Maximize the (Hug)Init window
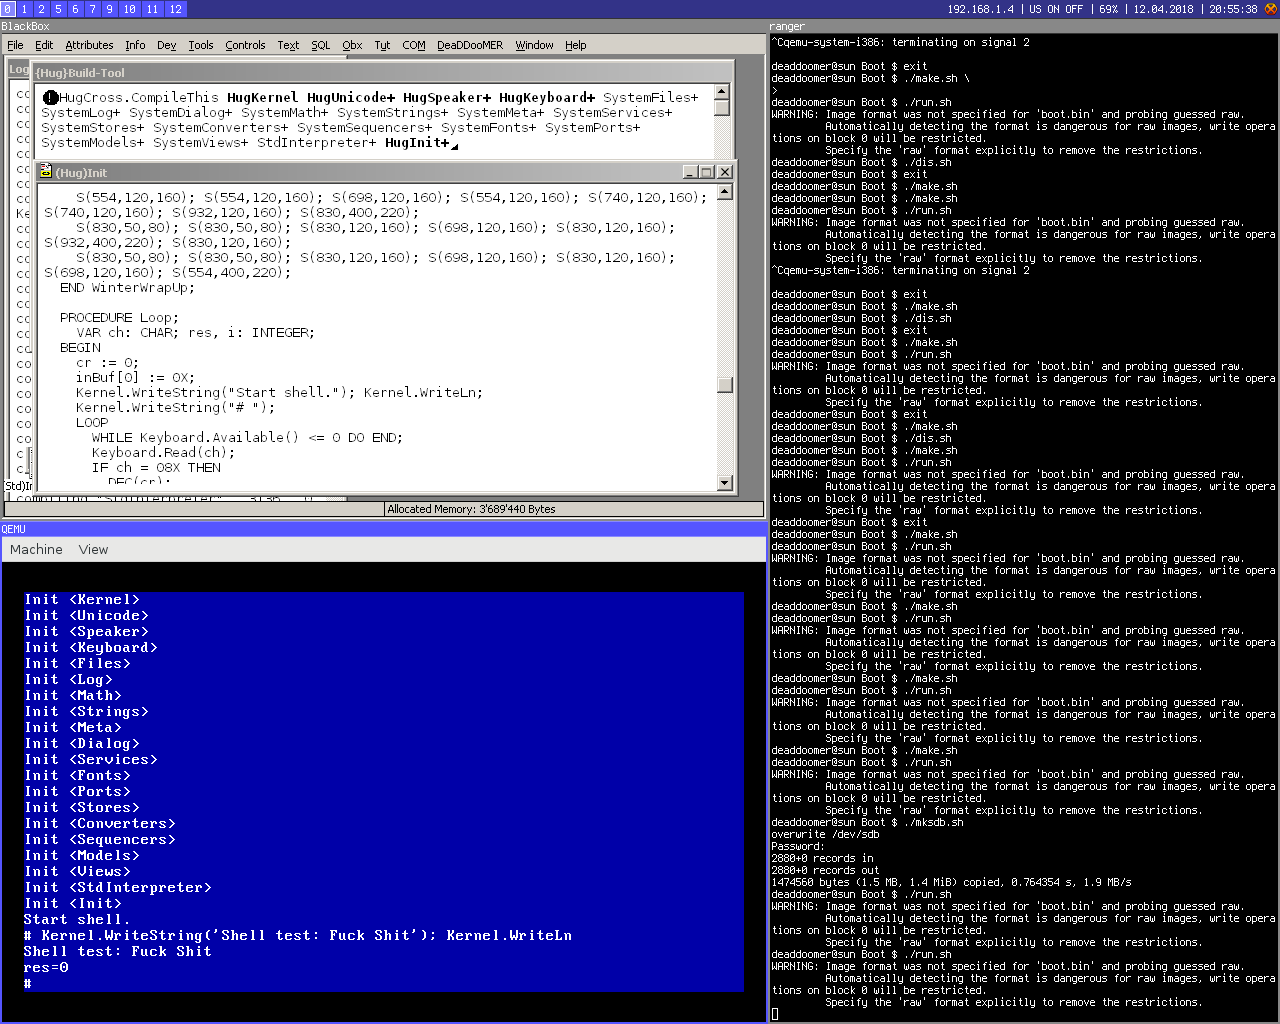 point(707,172)
